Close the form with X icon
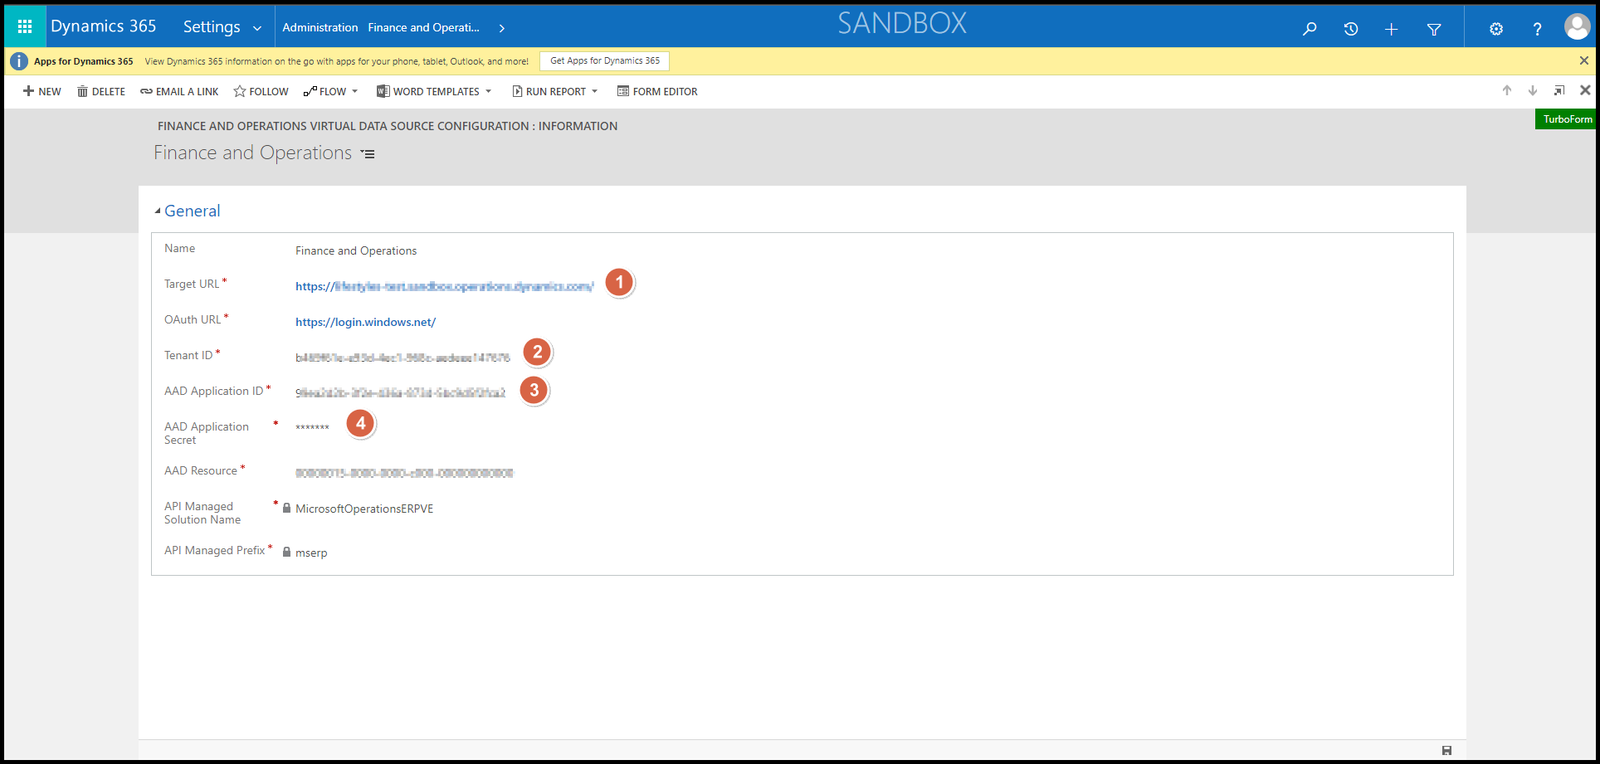1600x764 pixels. 1585,90
